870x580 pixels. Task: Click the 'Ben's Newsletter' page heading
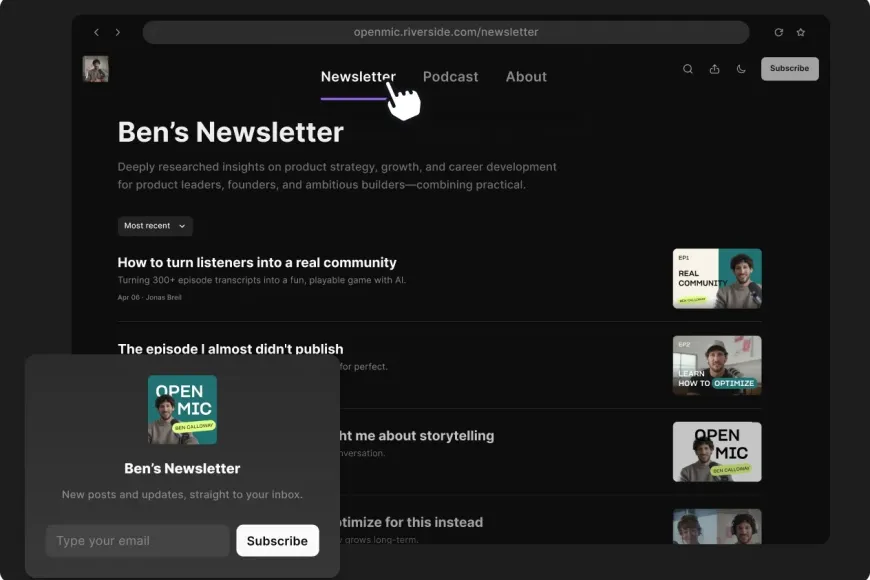[230, 132]
